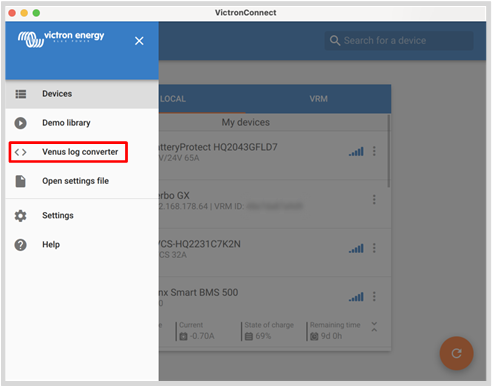Open options menu for BatteryProtect HQ2043GFLD7
492x387 pixels.
coord(374,151)
